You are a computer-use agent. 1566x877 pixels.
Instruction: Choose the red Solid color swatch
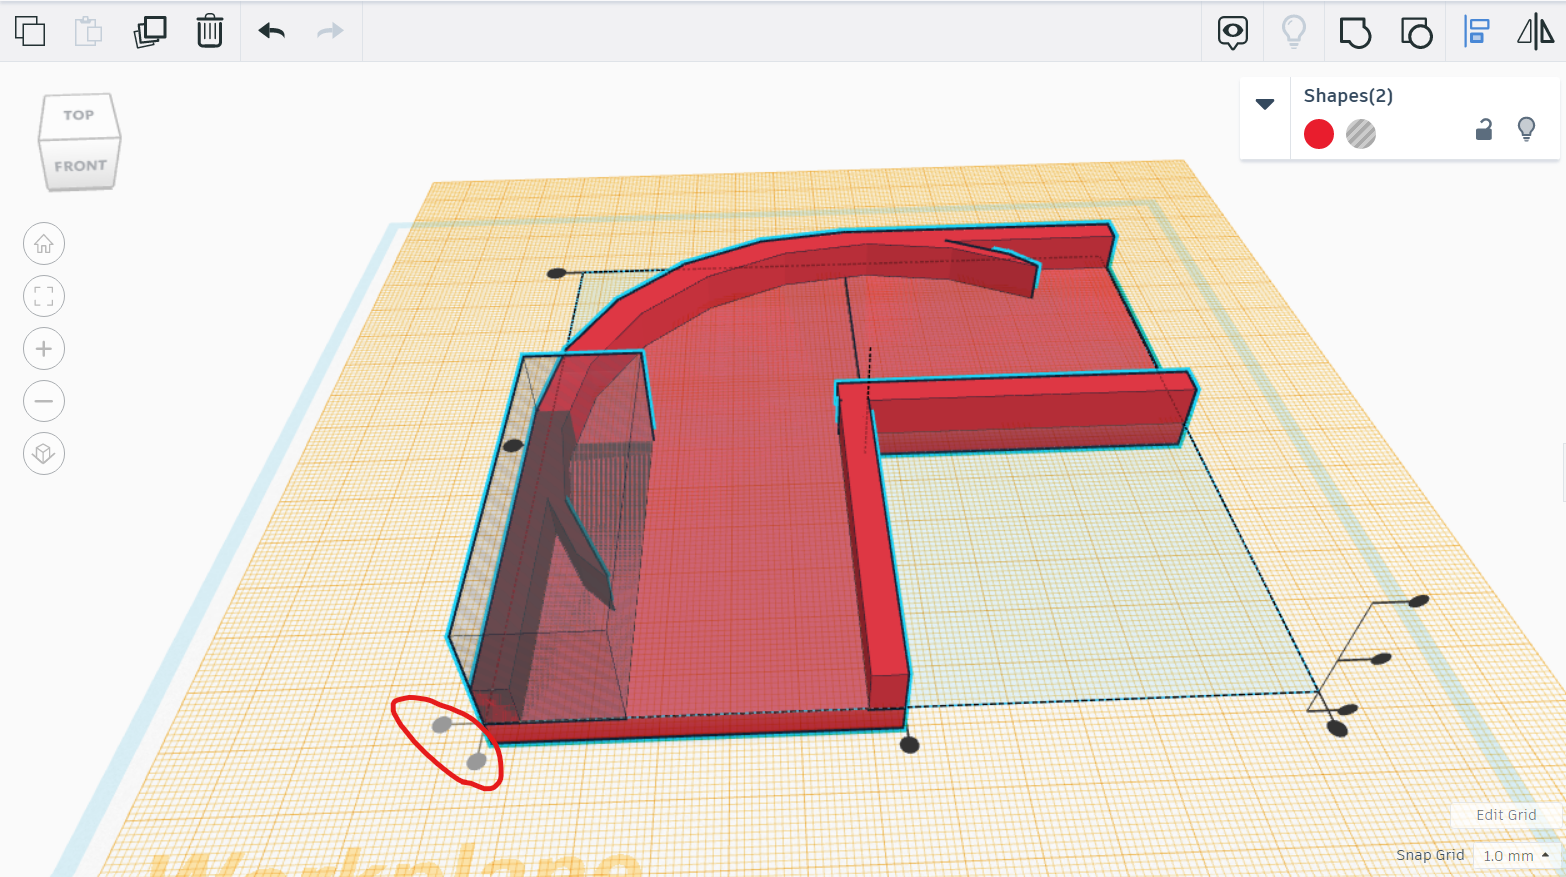(1319, 134)
